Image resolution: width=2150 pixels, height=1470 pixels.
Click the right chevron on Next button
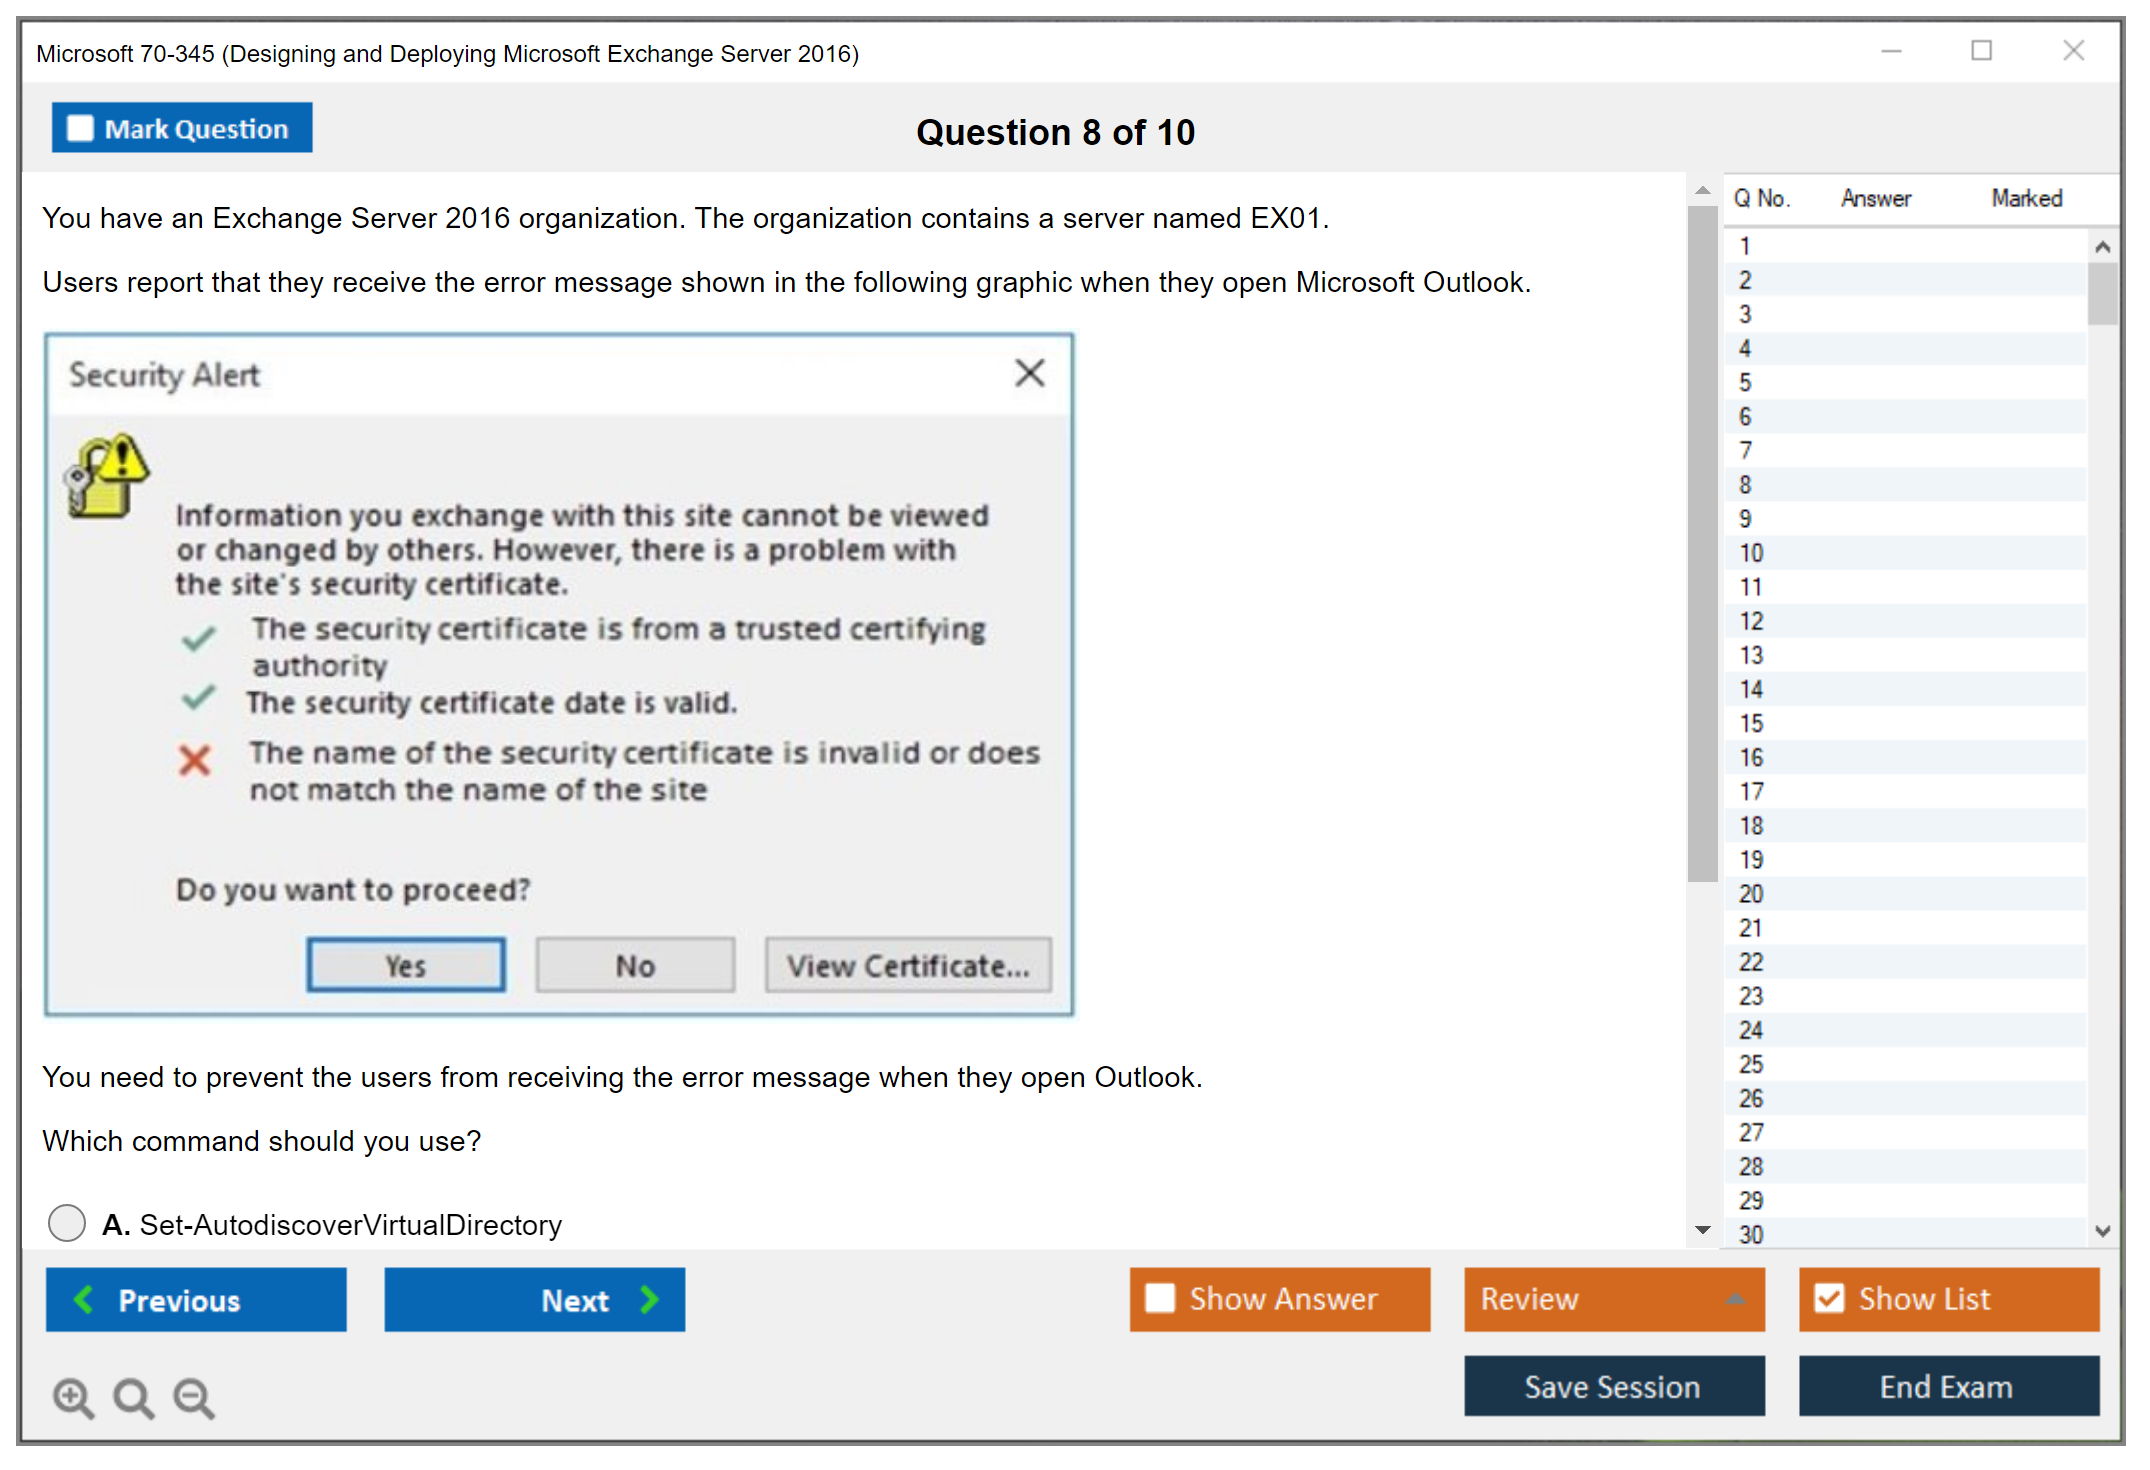tap(649, 1299)
